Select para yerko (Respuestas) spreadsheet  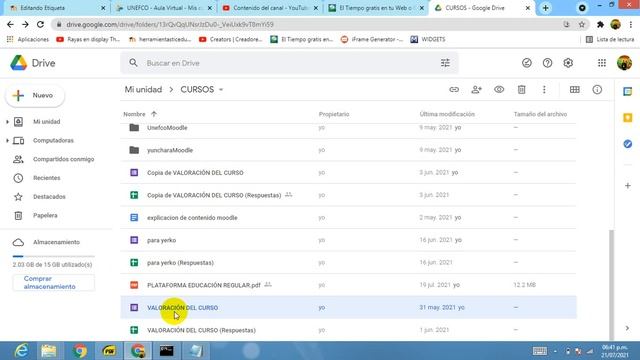click(348, 262)
